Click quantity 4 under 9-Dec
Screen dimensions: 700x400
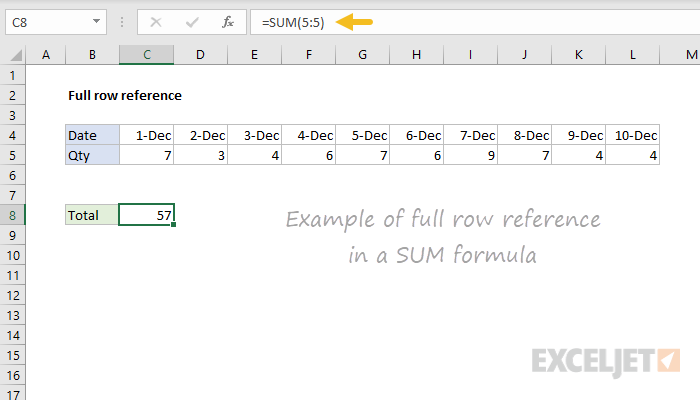(579, 155)
